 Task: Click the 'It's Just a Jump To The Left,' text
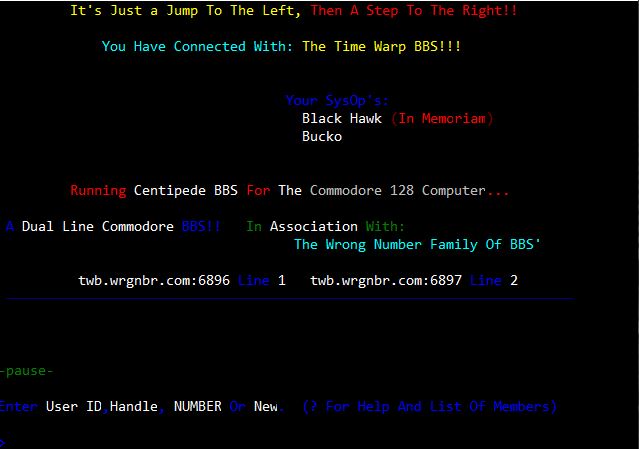click(x=185, y=11)
